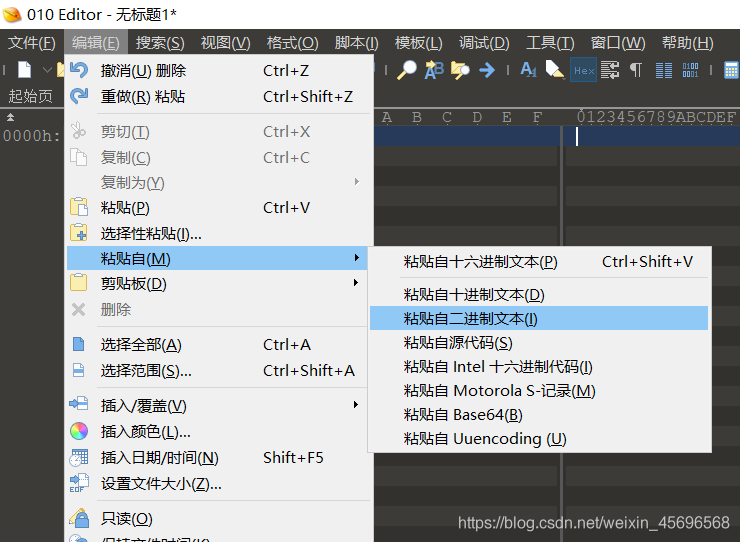Expand the 剪贴板(D) submenu arrow
740x542 pixels.
click(357, 283)
